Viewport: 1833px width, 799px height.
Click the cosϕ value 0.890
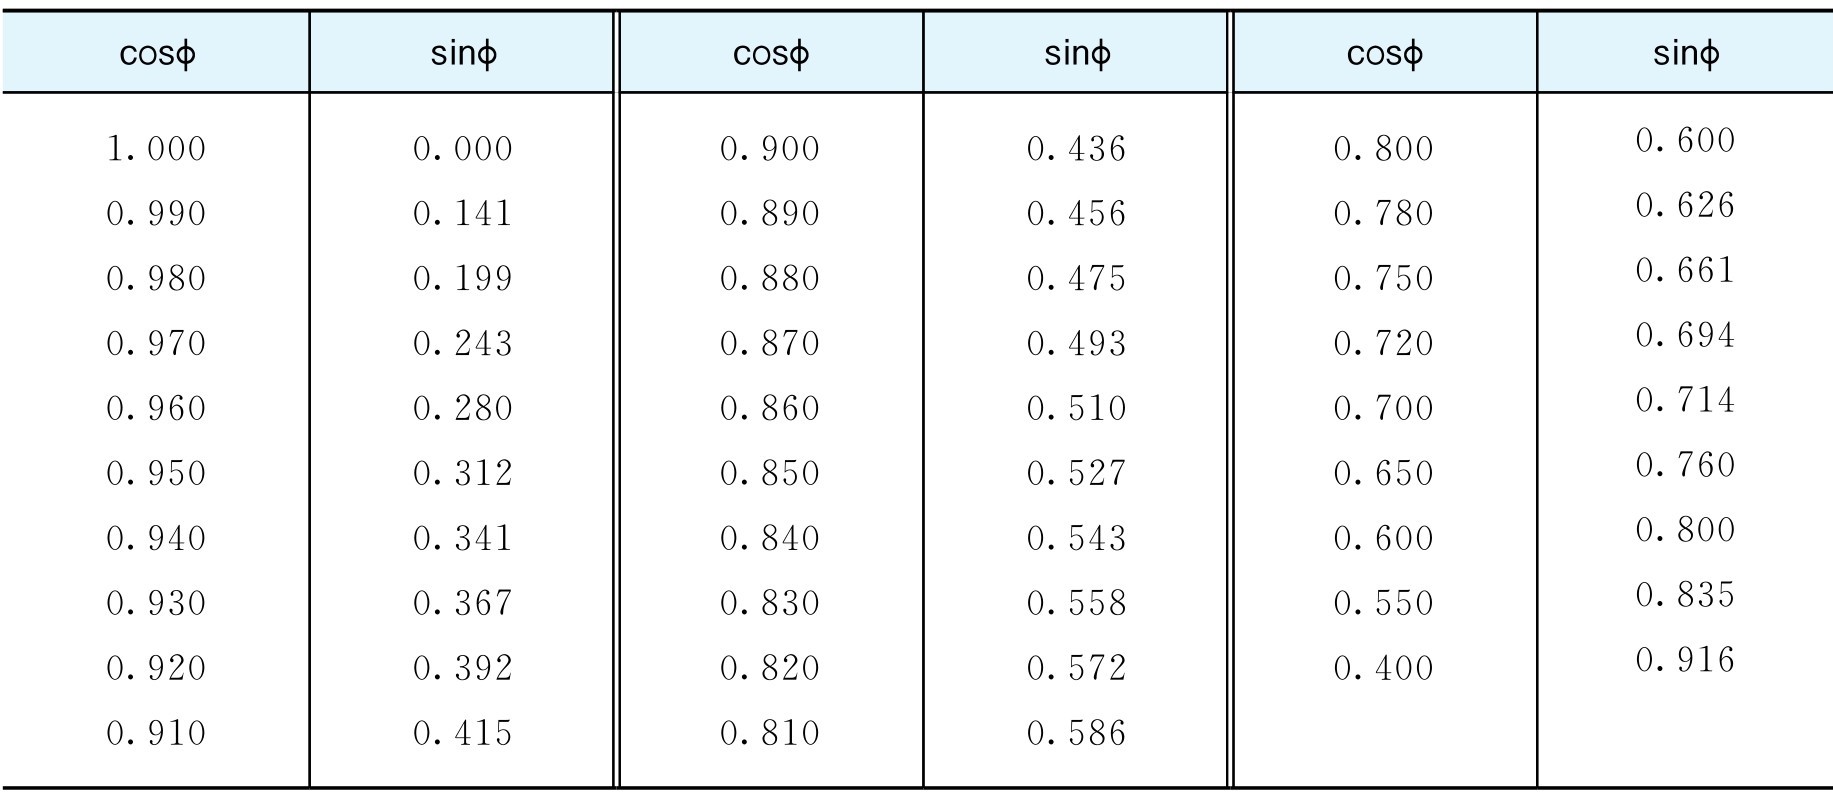click(770, 214)
